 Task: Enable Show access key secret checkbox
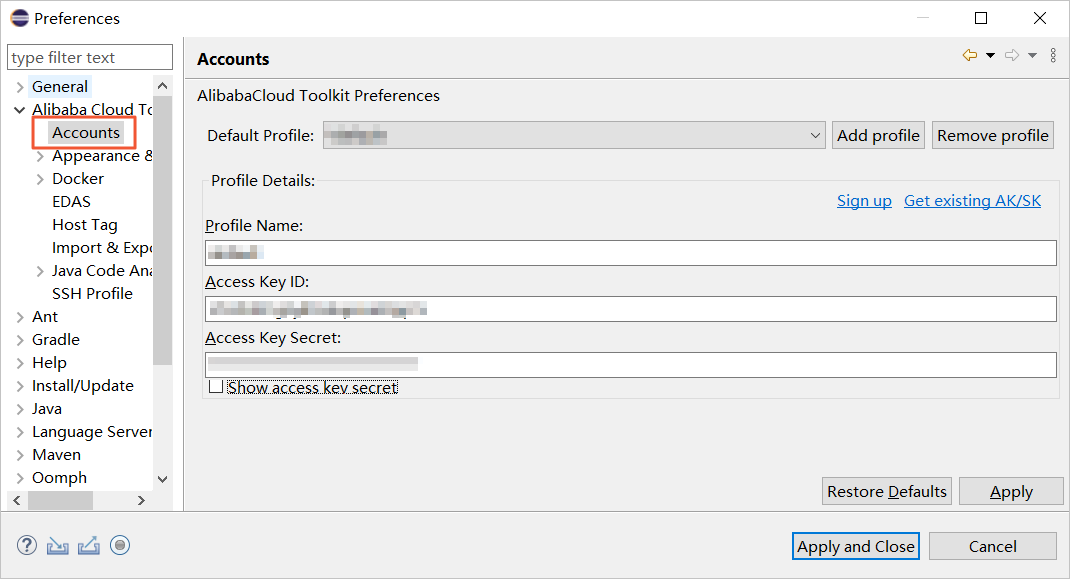[x=216, y=387]
